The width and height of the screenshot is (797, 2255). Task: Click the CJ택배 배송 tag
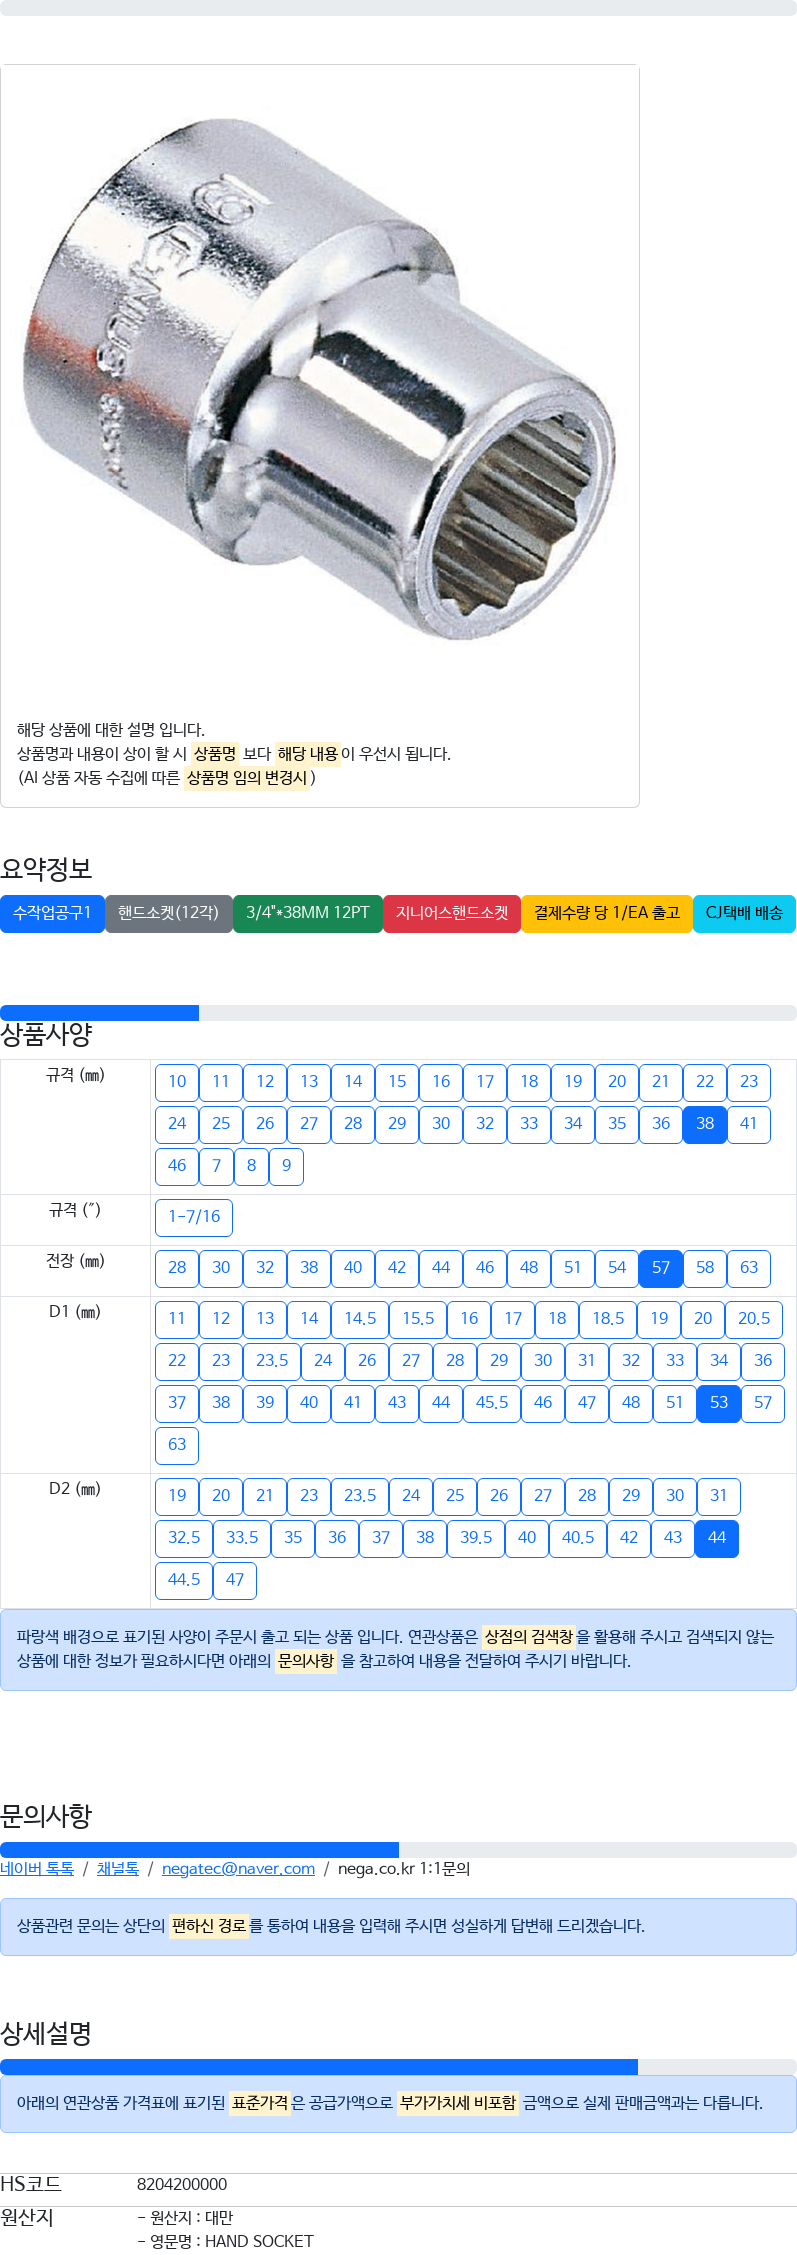pos(744,913)
